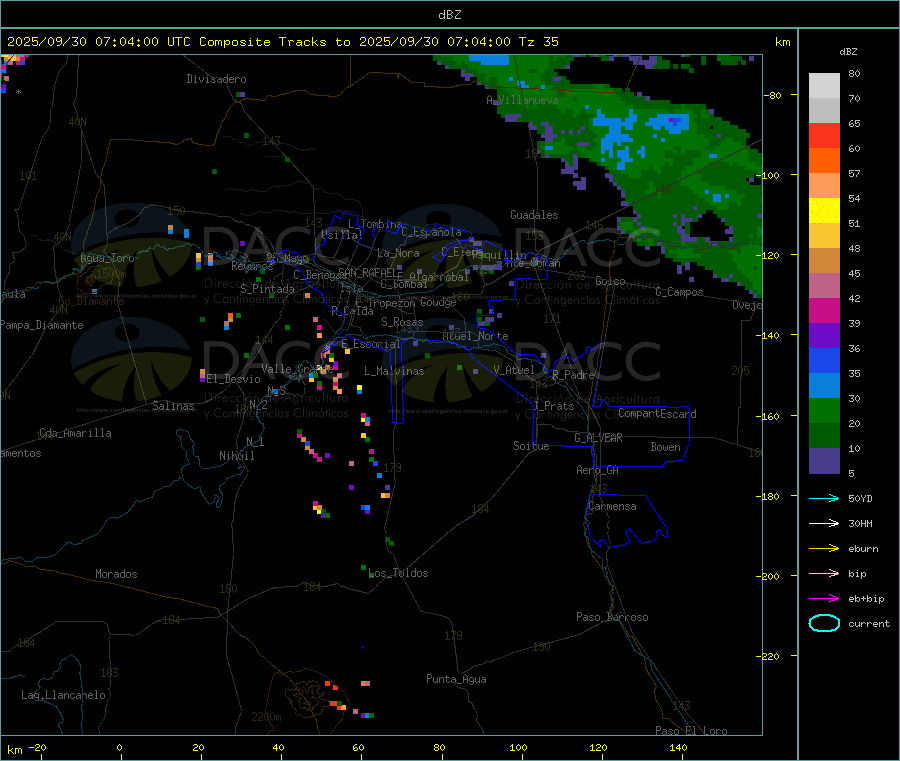The width and height of the screenshot is (900, 761).
Task: Click the Lag.Llancanelo map label
Action: click(x=64, y=696)
